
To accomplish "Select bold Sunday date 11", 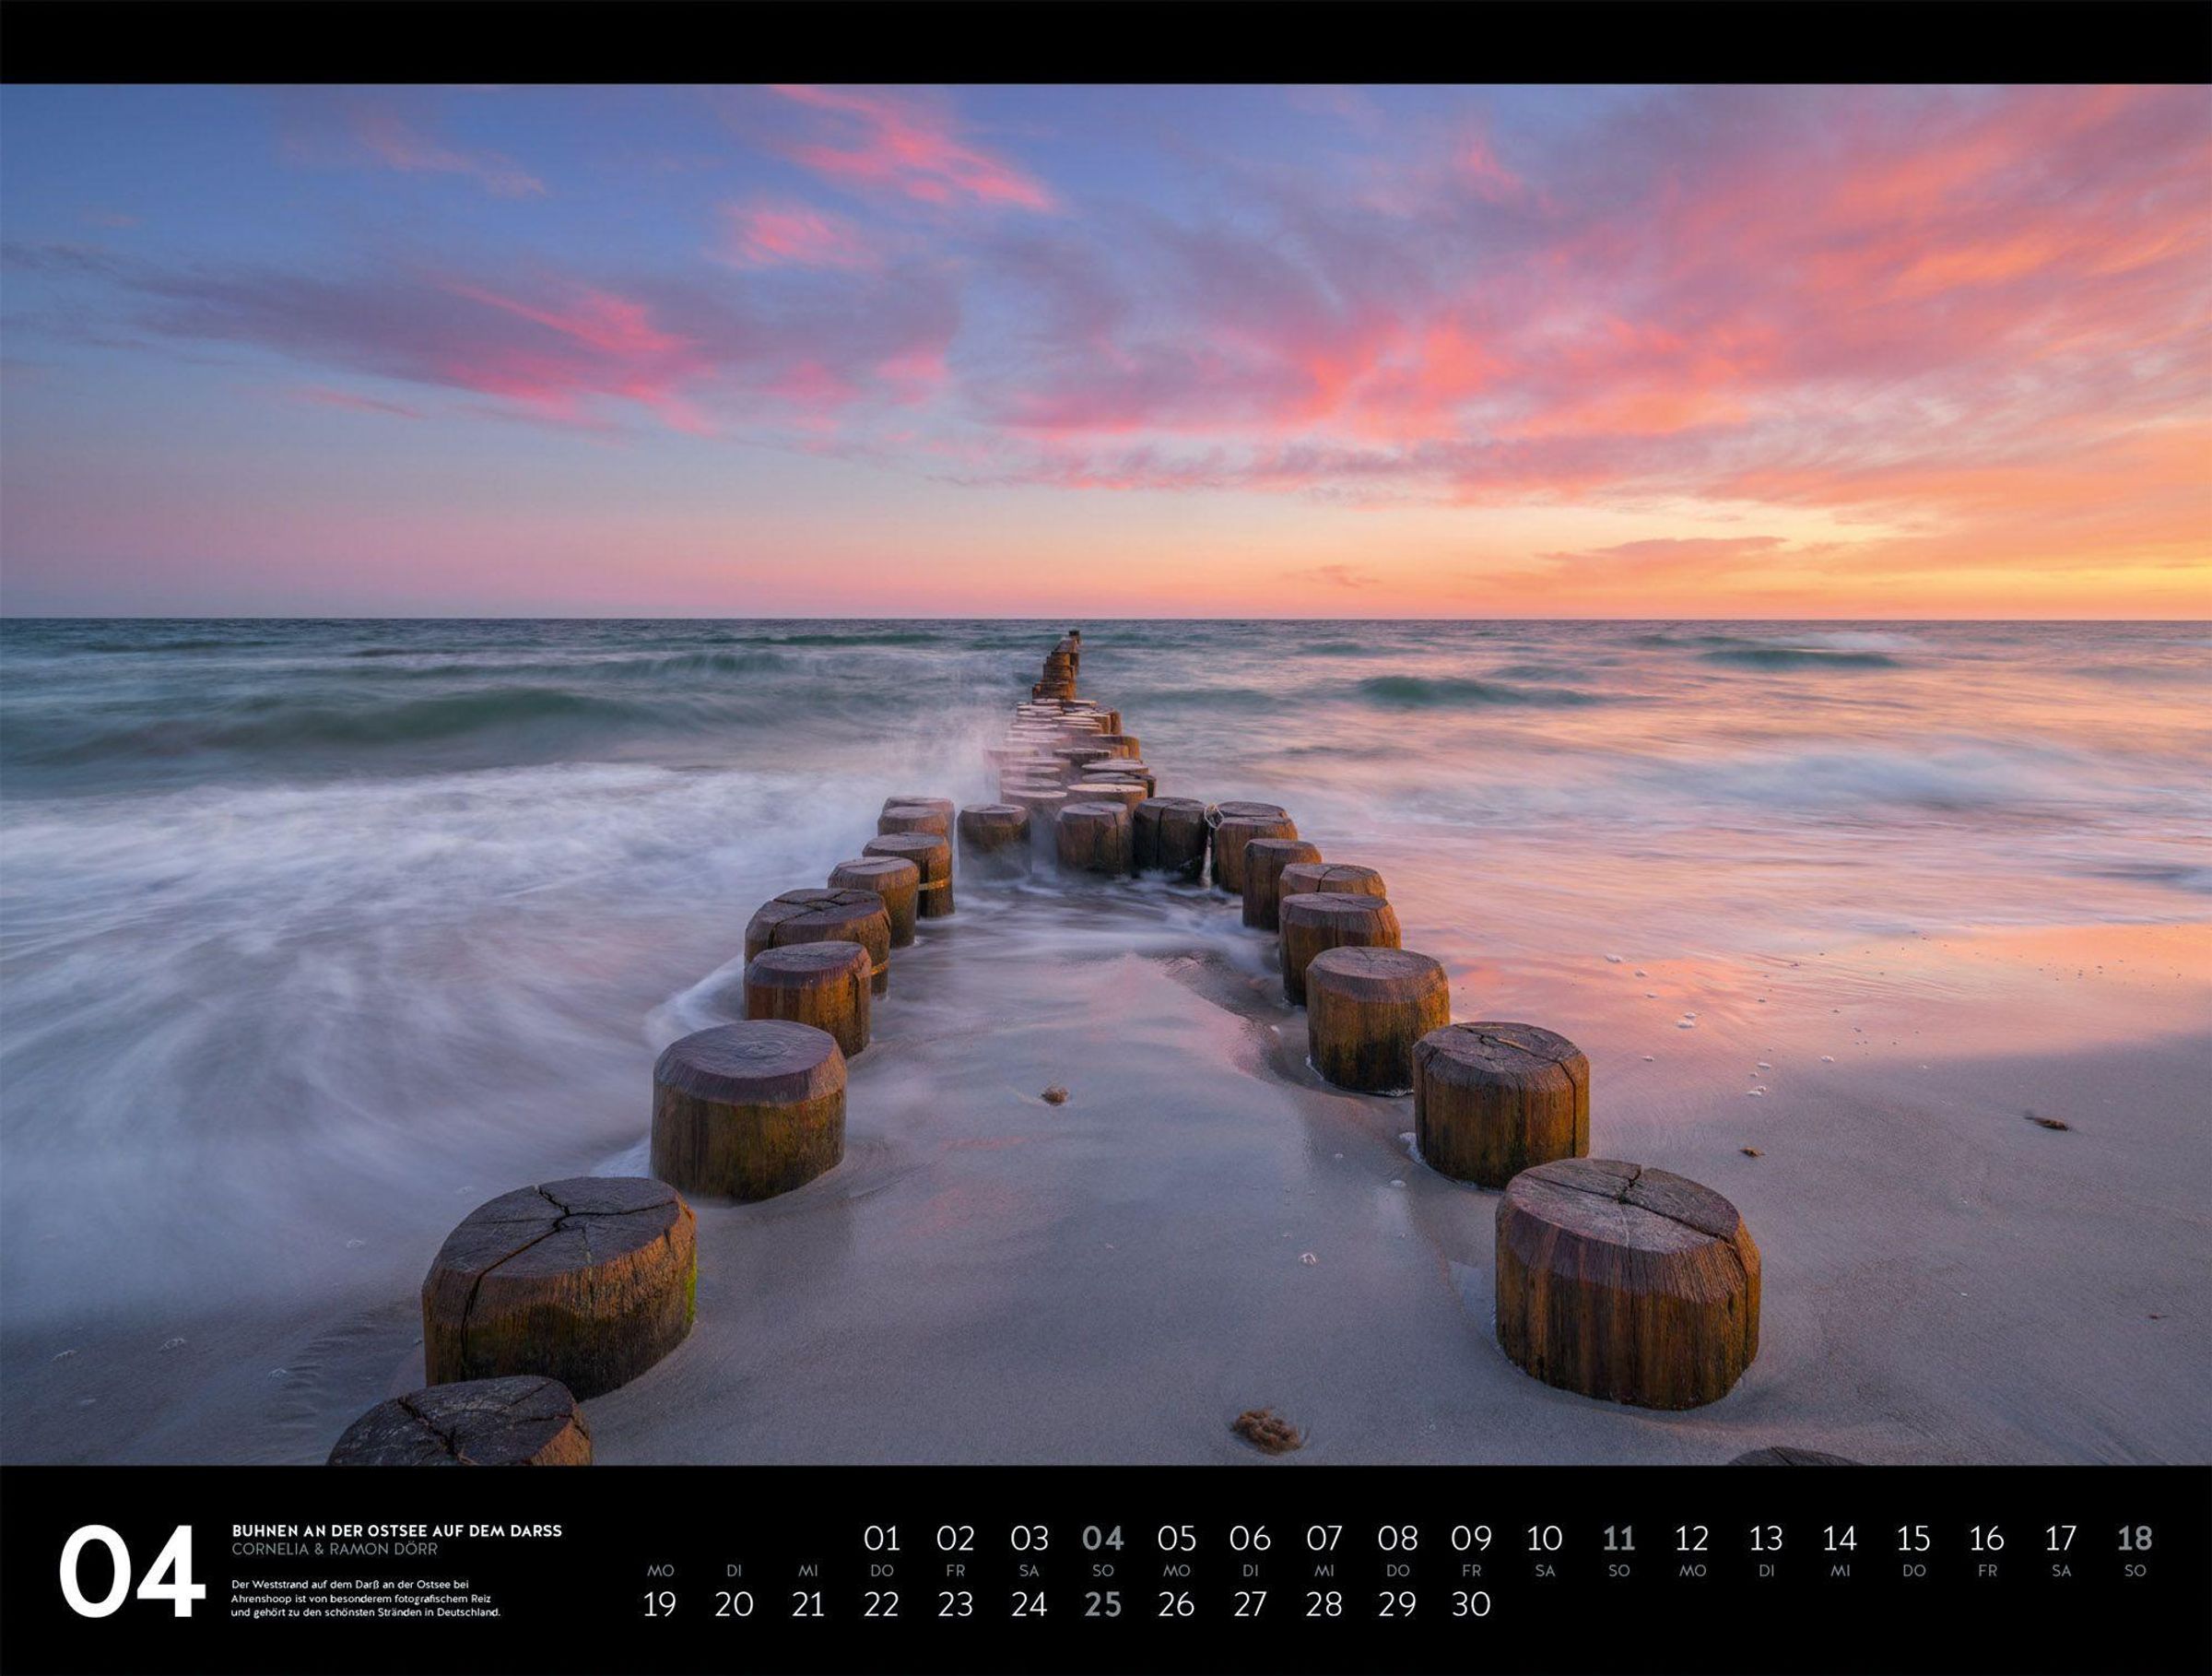I will click(1618, 1538).
